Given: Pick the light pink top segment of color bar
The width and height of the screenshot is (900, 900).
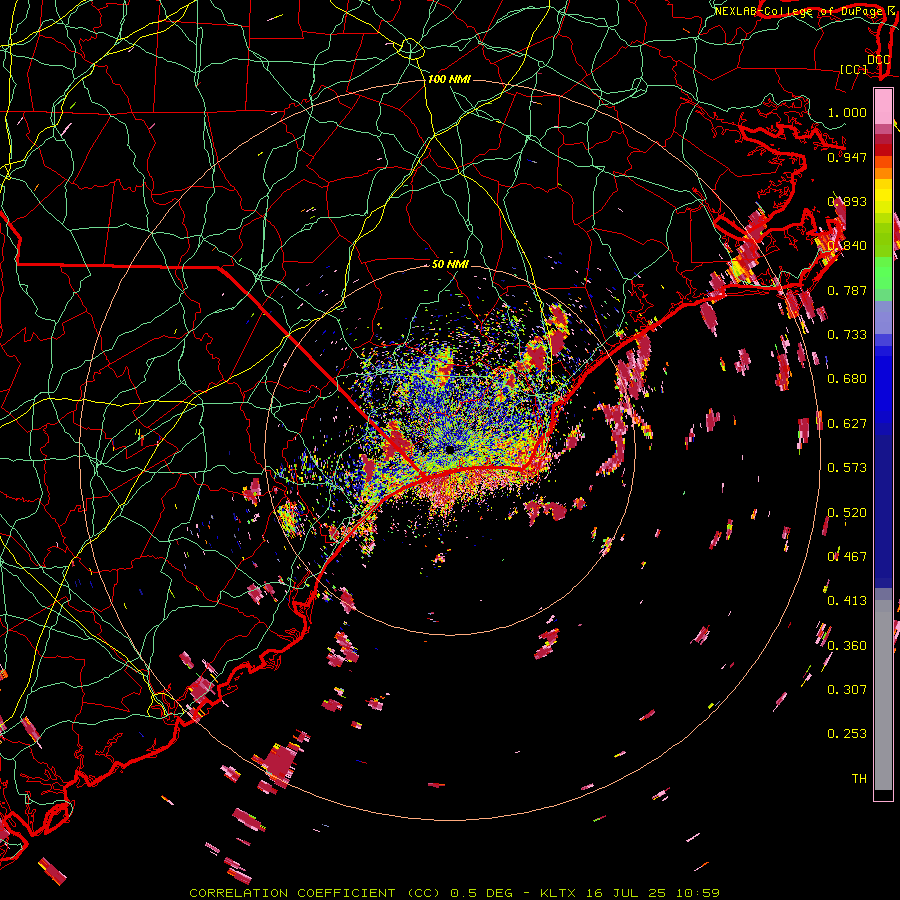Looking at the screenshot, I should [883, 106].
